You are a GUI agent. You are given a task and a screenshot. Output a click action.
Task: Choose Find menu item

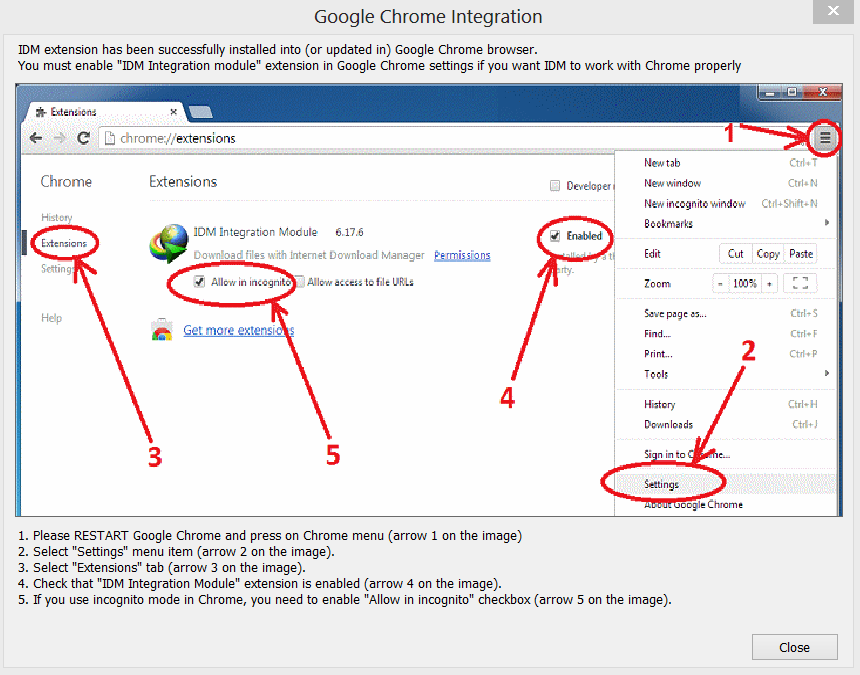tap(724, 334)
